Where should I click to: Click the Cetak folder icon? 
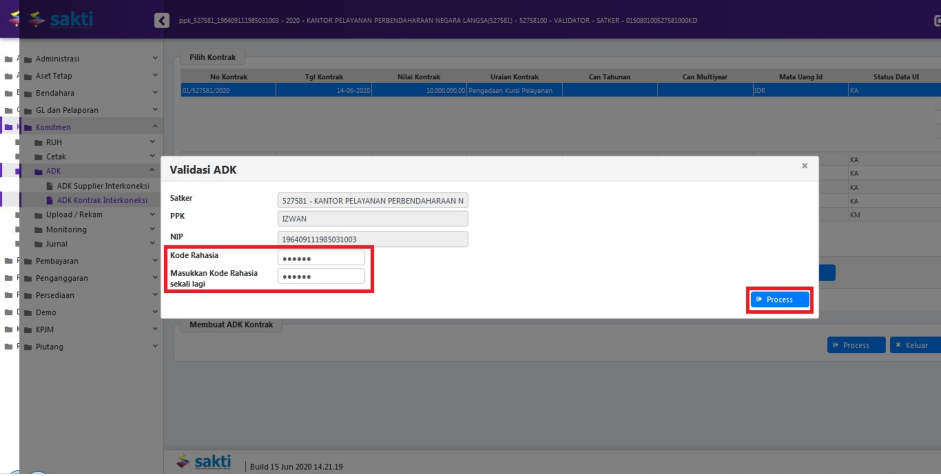(39, 157)
